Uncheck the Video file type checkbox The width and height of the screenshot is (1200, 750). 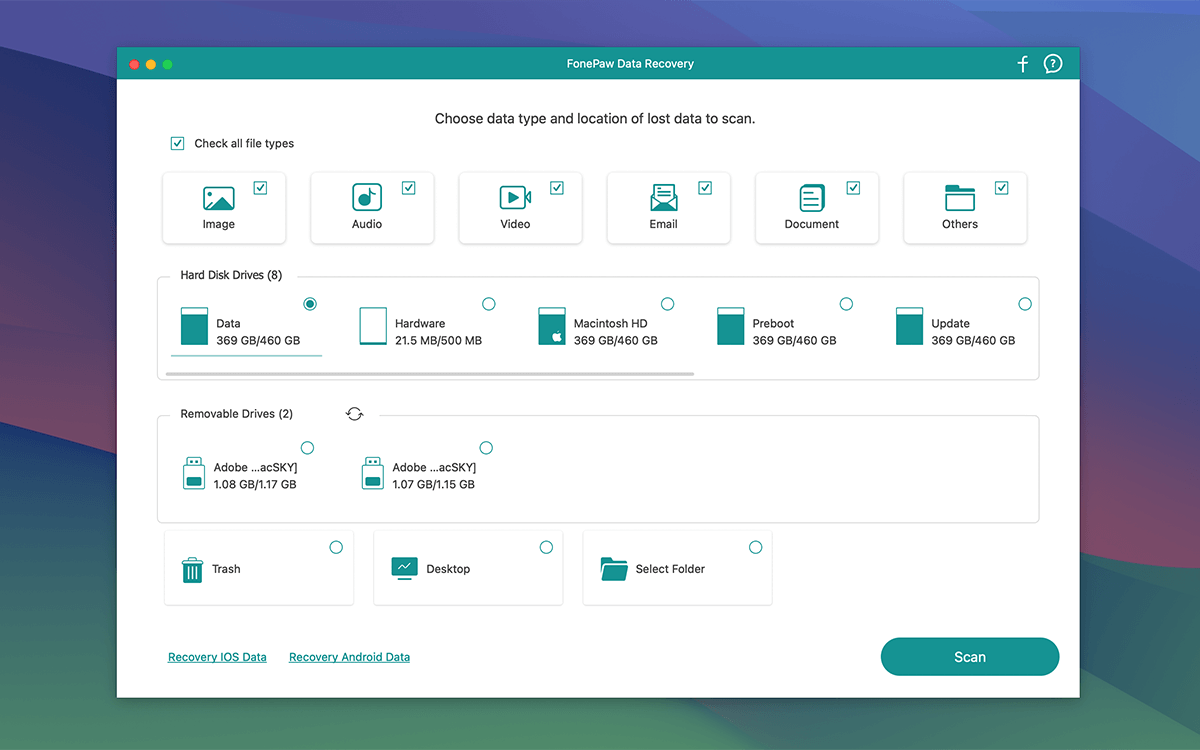point(557,188)
